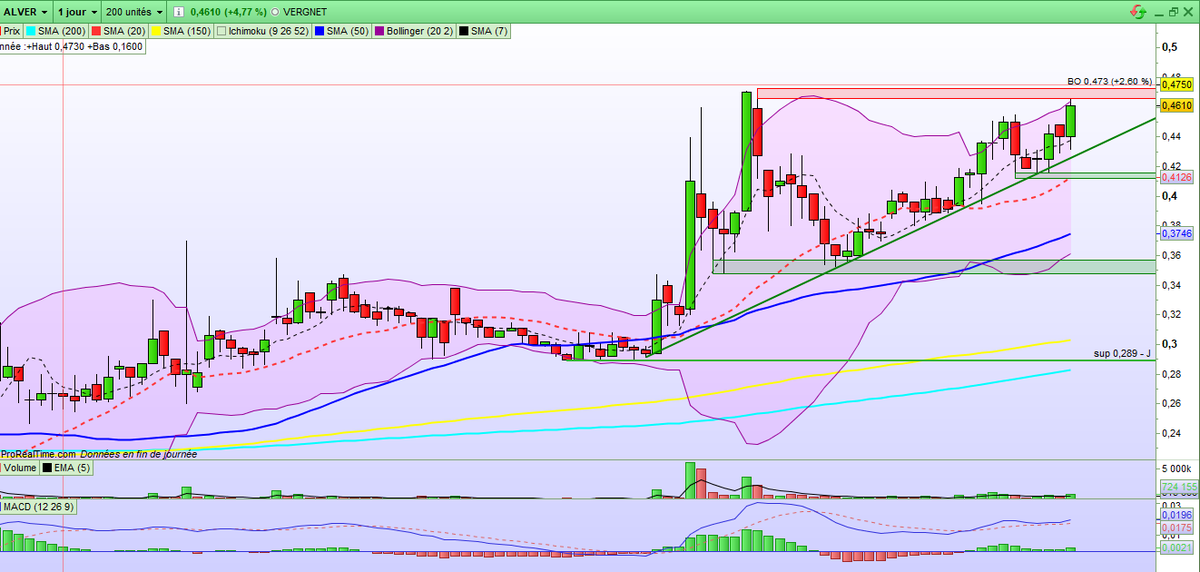
Task: Click the 0,0196 MACD value label
Action: pos(1176,516)
